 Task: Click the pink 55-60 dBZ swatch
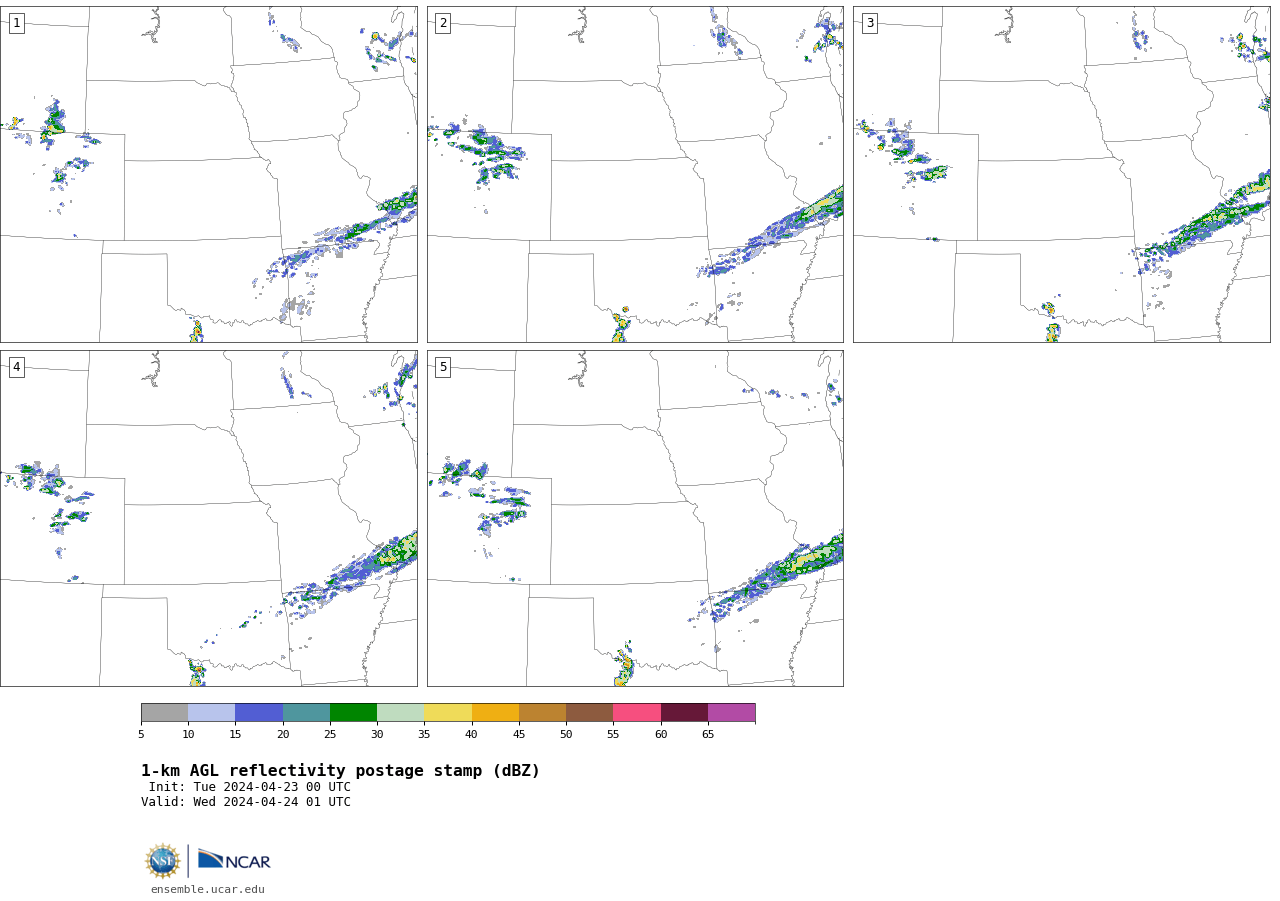click(637, 713)
